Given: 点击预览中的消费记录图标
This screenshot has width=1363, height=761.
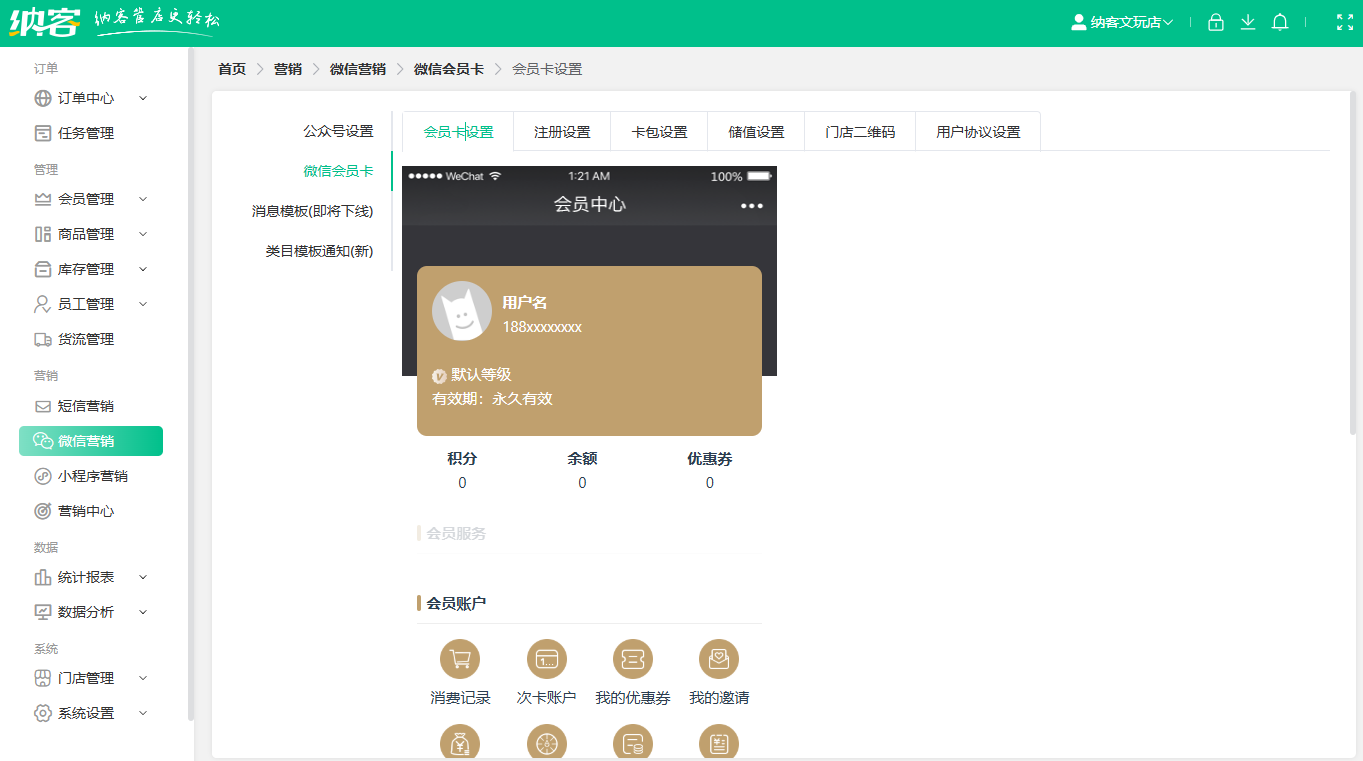Looking at the screenshot, I should 460,660.
